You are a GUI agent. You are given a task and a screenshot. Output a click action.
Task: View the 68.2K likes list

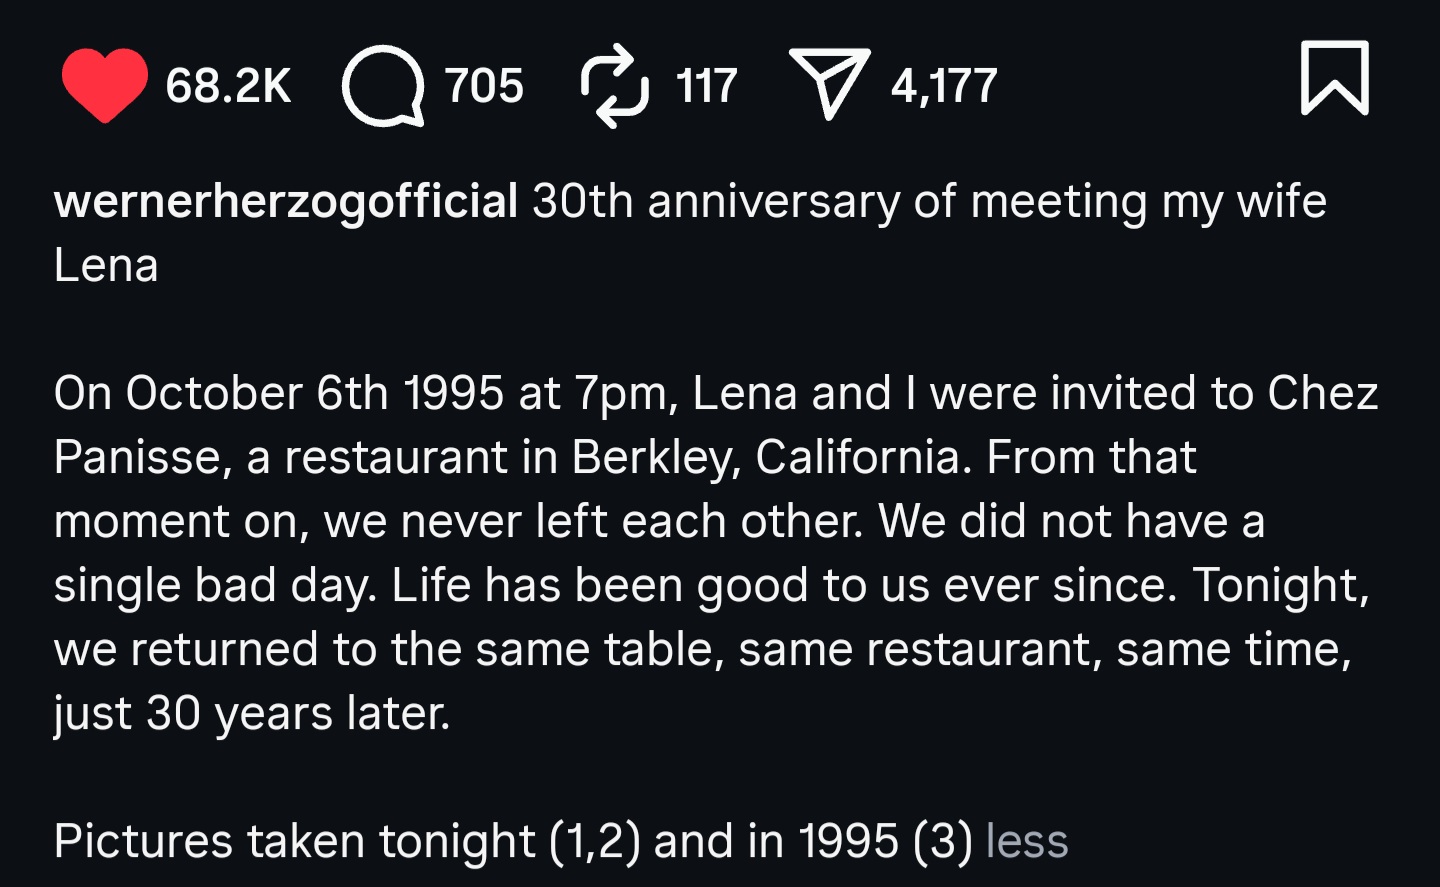[228, 86]
